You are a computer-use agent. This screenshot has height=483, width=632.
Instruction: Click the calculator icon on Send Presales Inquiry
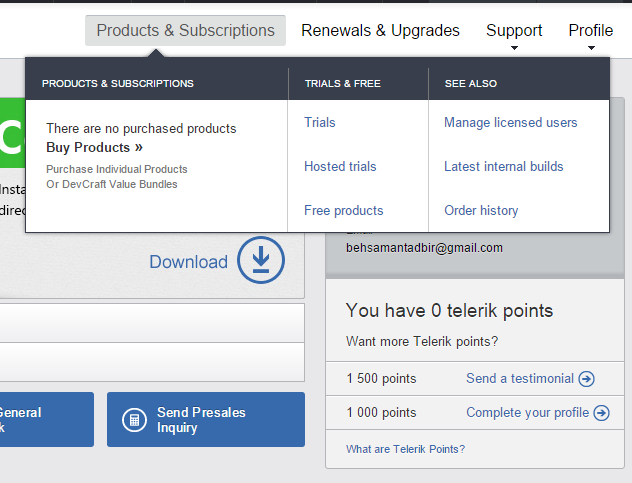(133, 420)
